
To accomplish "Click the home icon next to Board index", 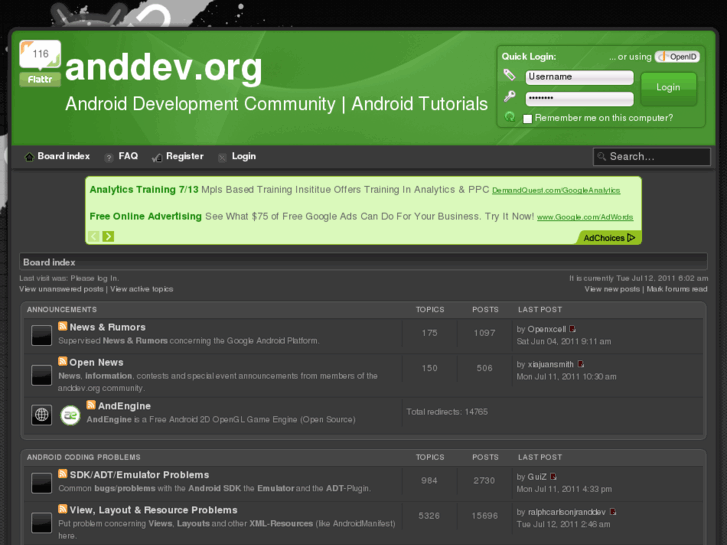I will [29, 157].
